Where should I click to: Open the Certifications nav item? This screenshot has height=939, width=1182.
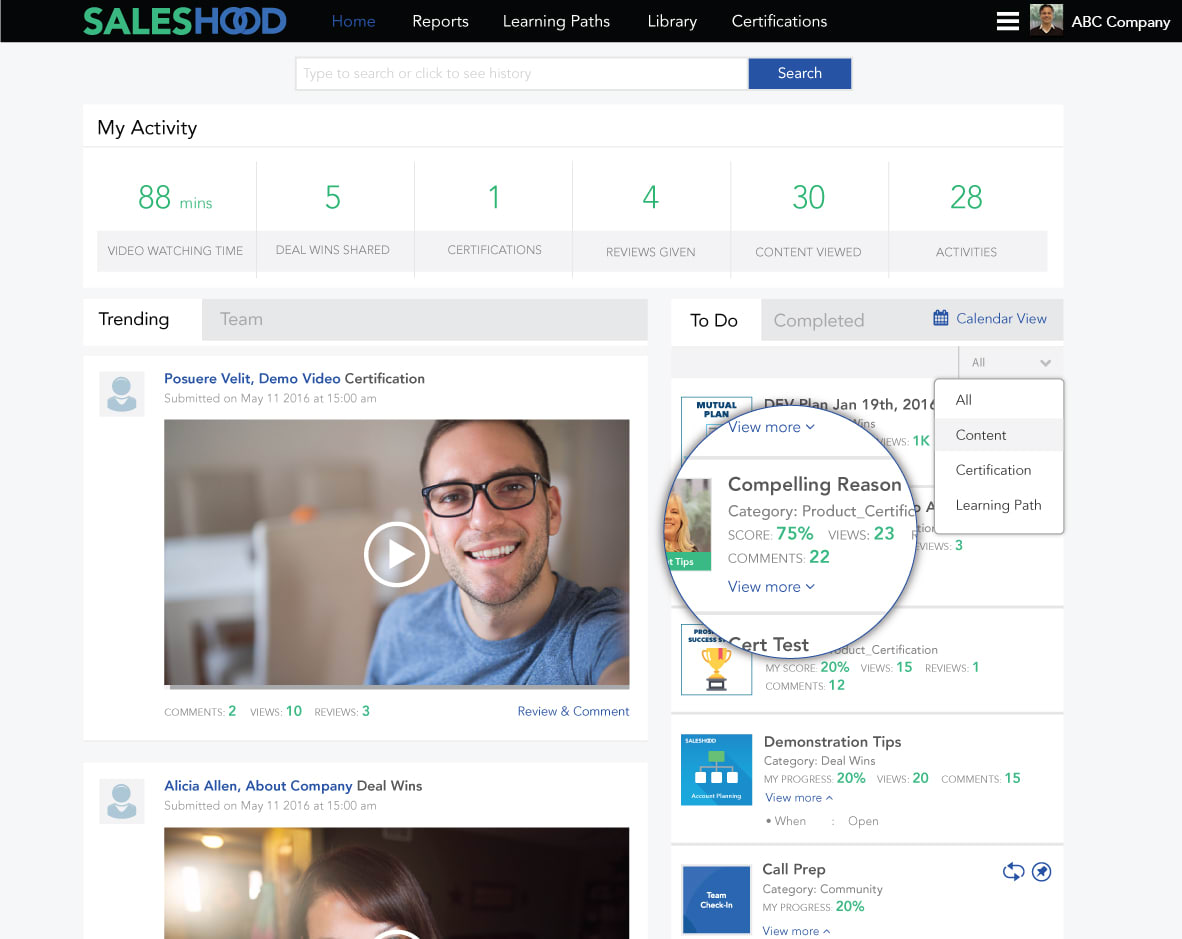coord(779,21)
